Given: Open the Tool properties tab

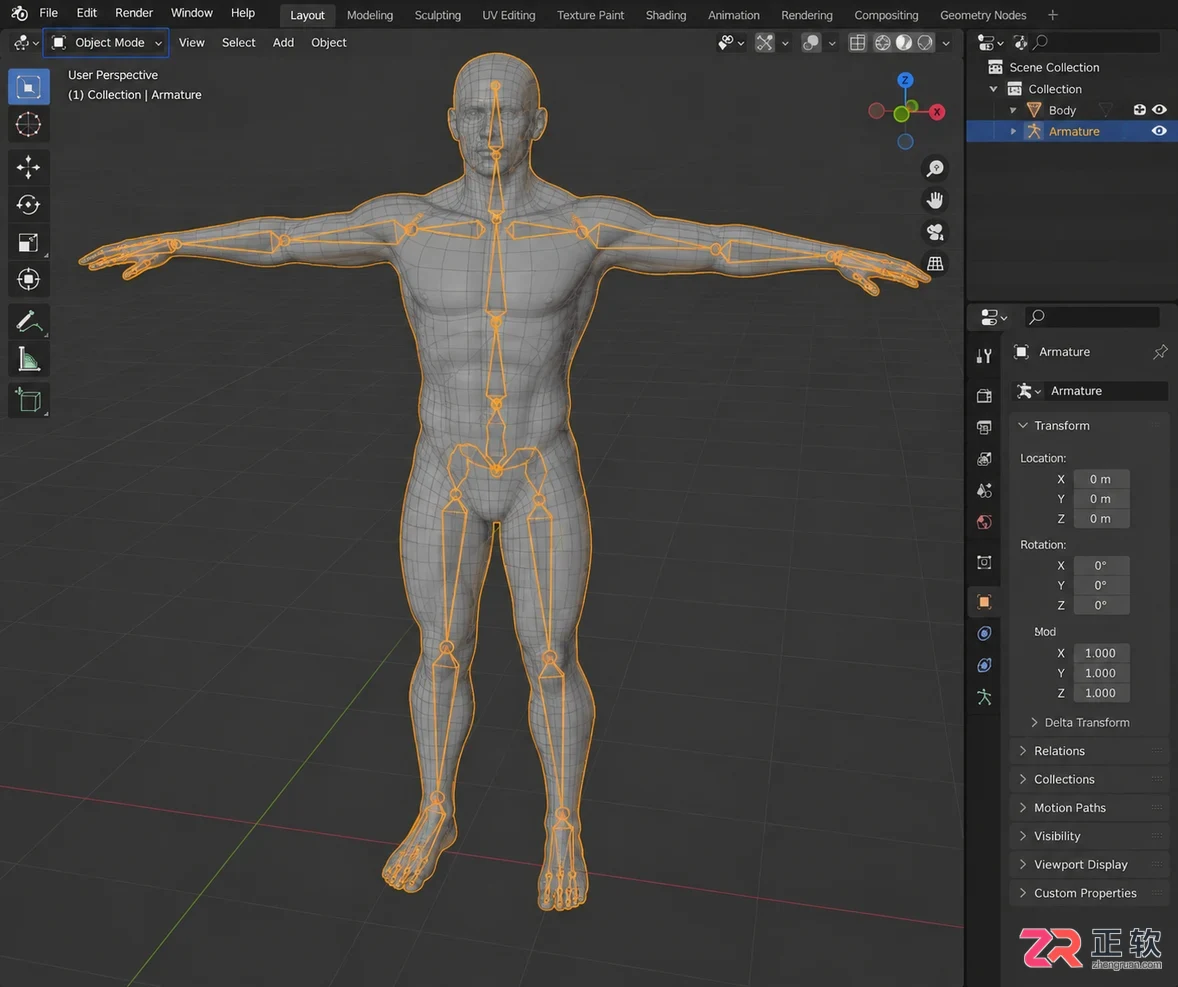Looking at the screenshot, I should click(984, 356).
